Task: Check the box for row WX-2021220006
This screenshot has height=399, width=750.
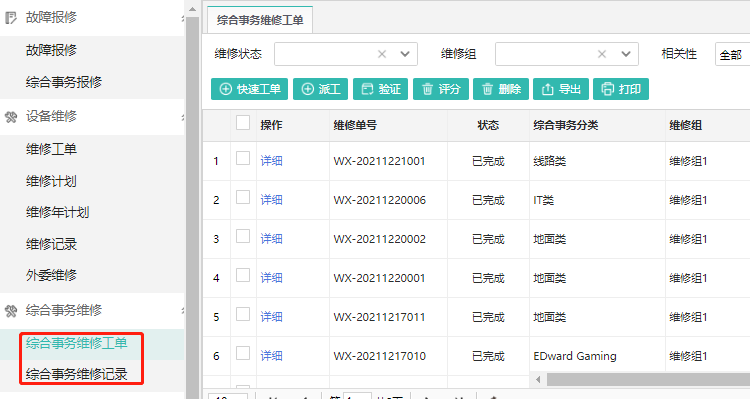Action: pos(243,197)
